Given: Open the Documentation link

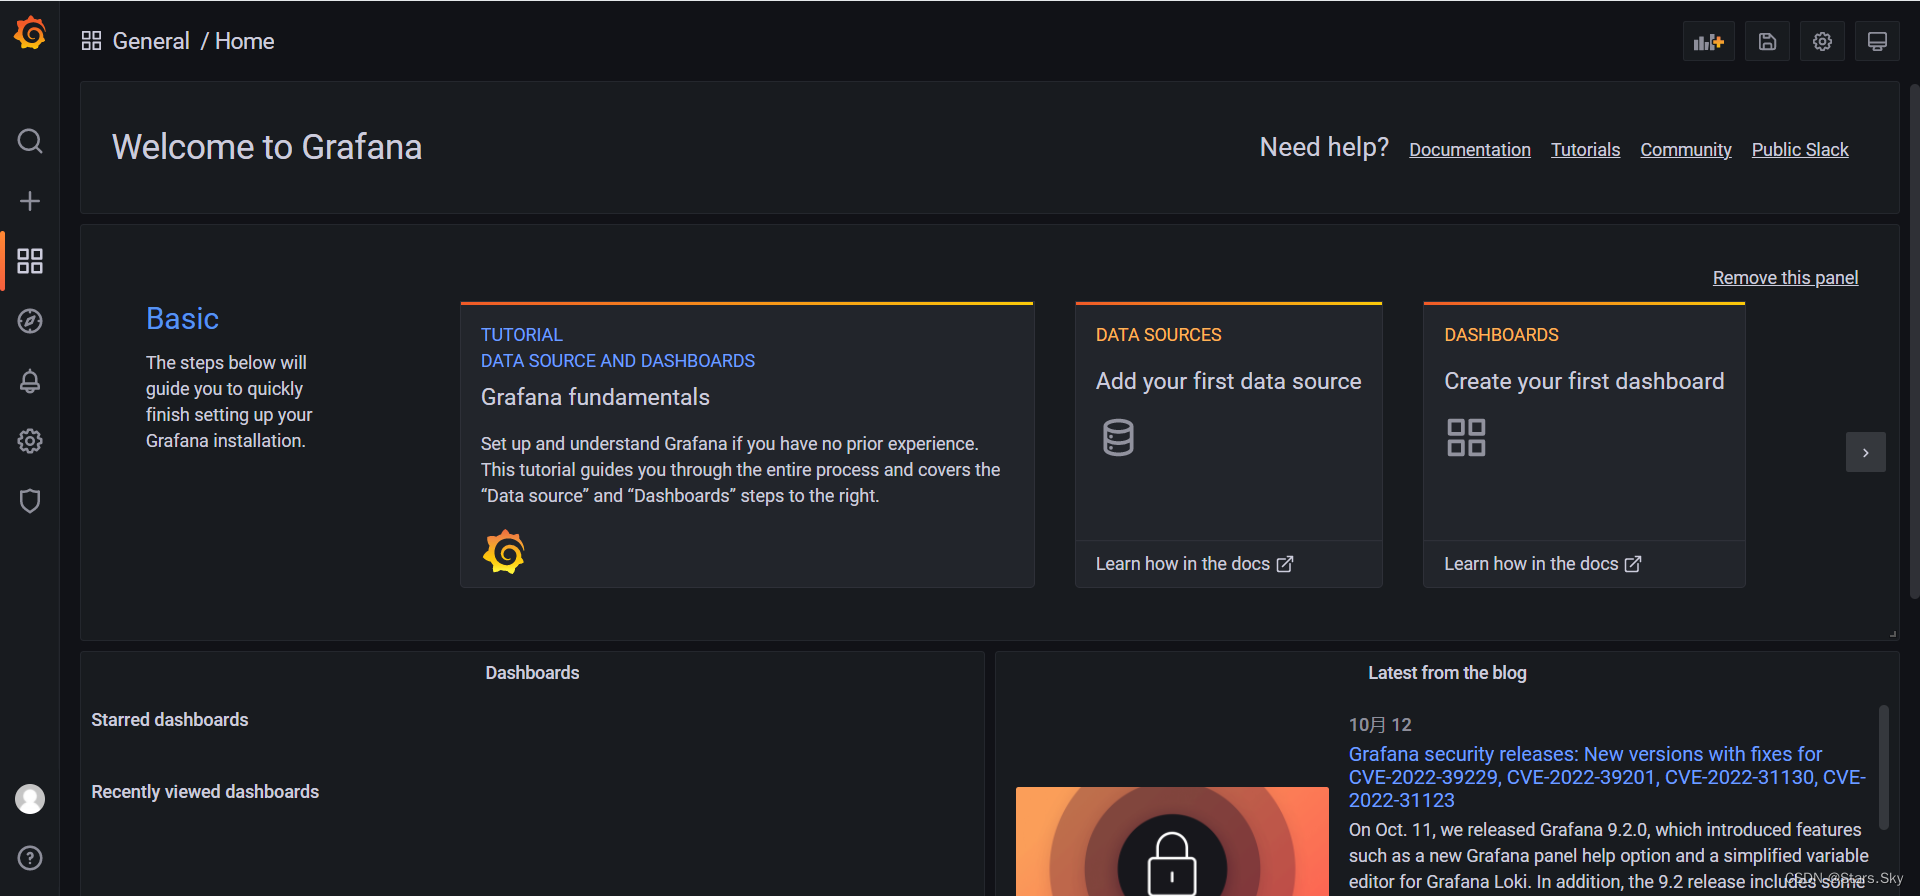Looking at the screenshot, I should pyautogui.click(x=1469, y=150).
